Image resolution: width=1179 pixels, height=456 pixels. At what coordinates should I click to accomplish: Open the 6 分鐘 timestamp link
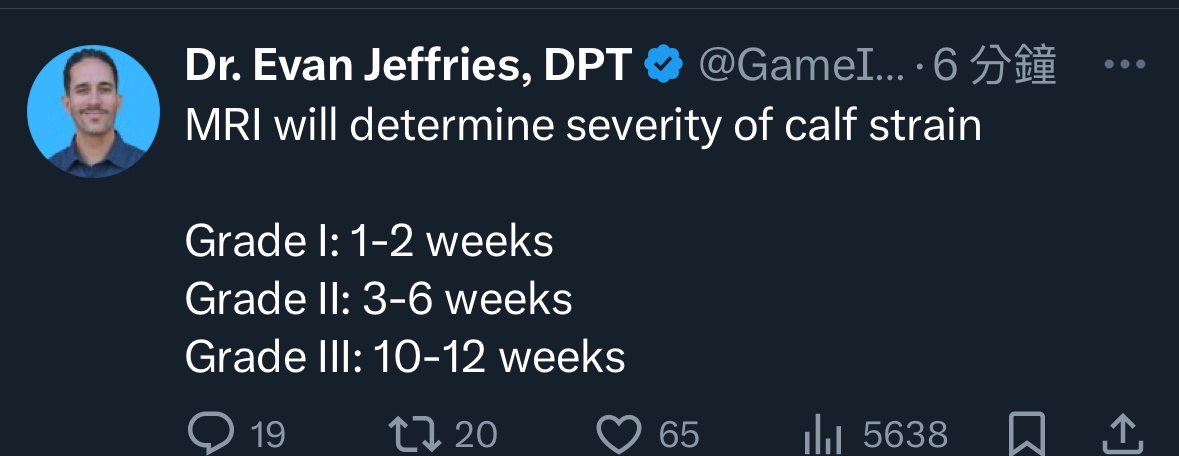pos(995,66)
